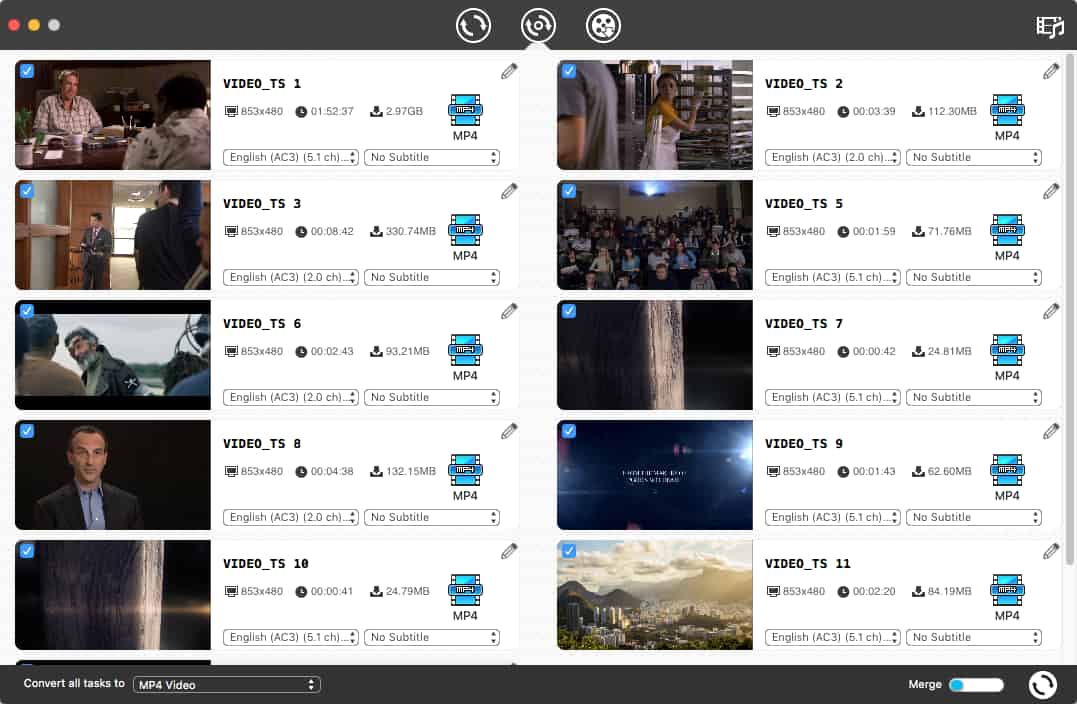Image resolution: width=1077 pixels, height=704 pixels.
Task: Select the Ripper mode icon in top toolbar
Action: click(x=538, y=26)
